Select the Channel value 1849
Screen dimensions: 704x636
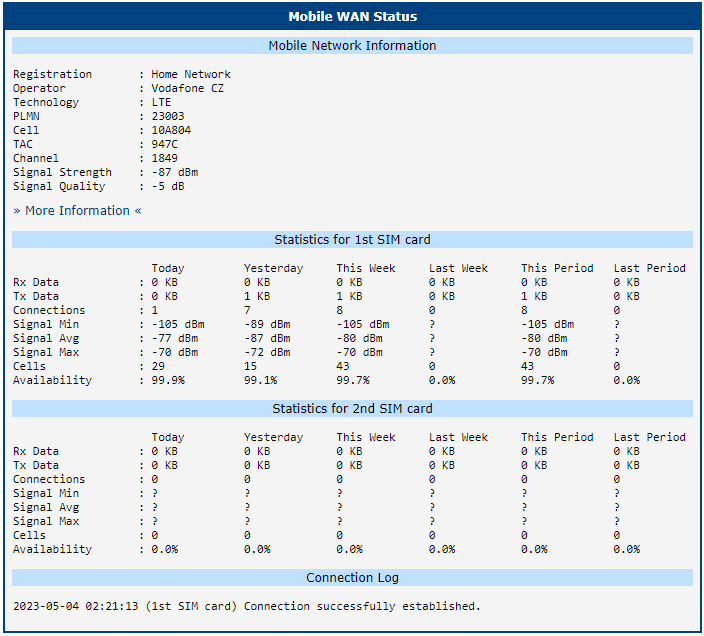[164, 158]
